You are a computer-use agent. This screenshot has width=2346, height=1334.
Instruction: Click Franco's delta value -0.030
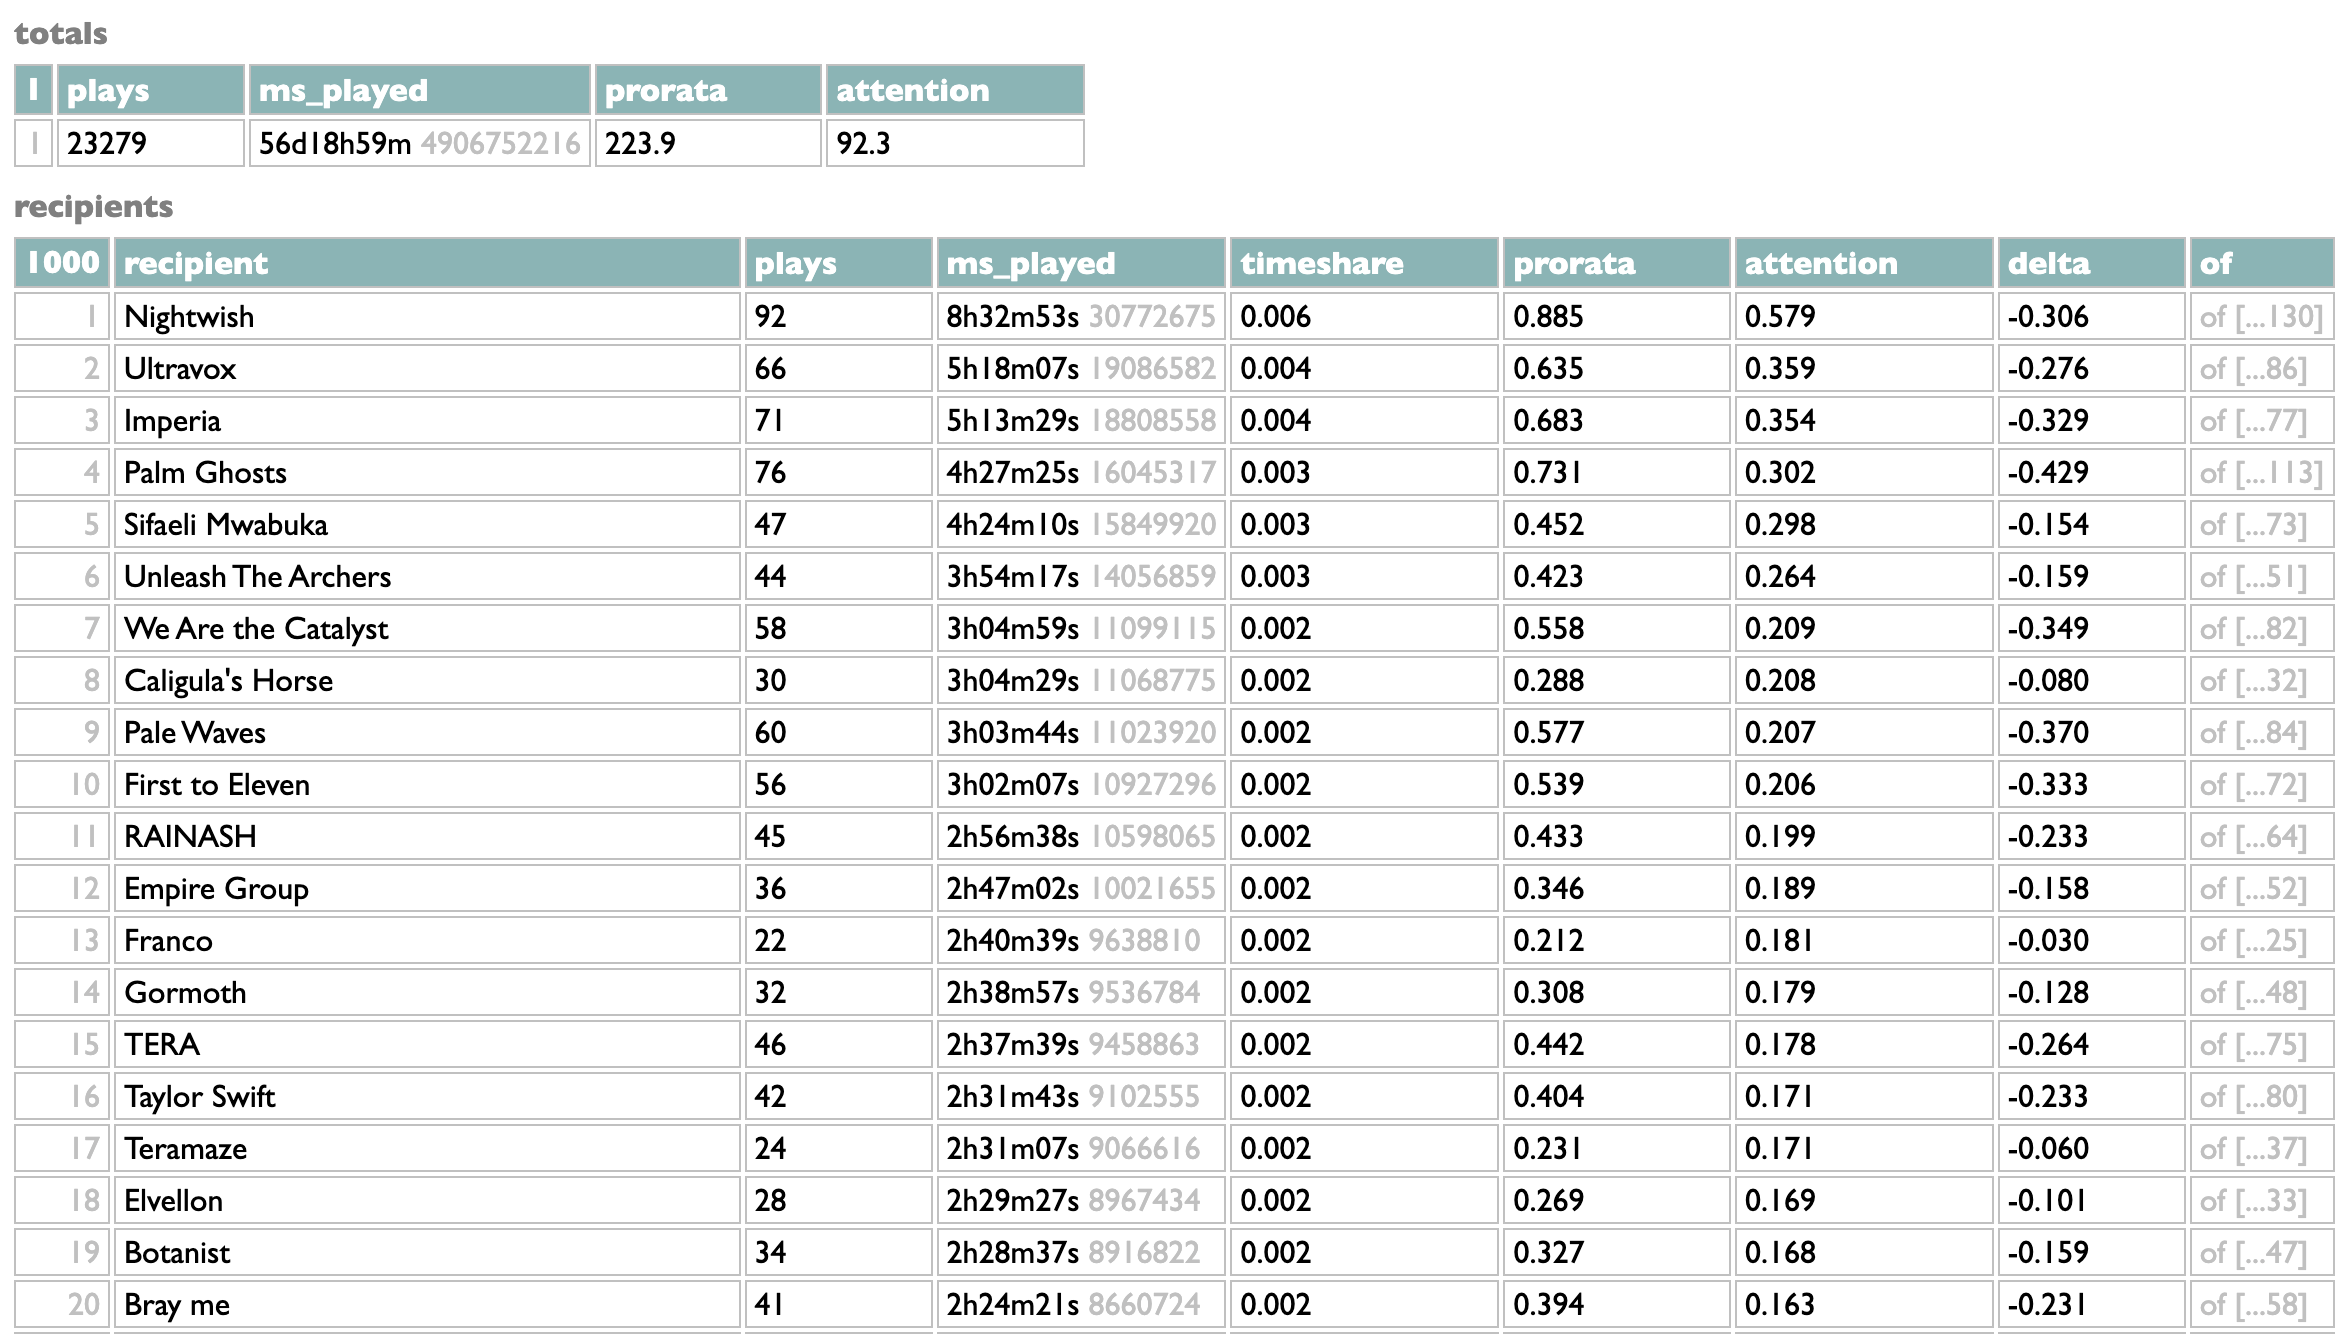pyautogui.click(x=2048, y=941)
